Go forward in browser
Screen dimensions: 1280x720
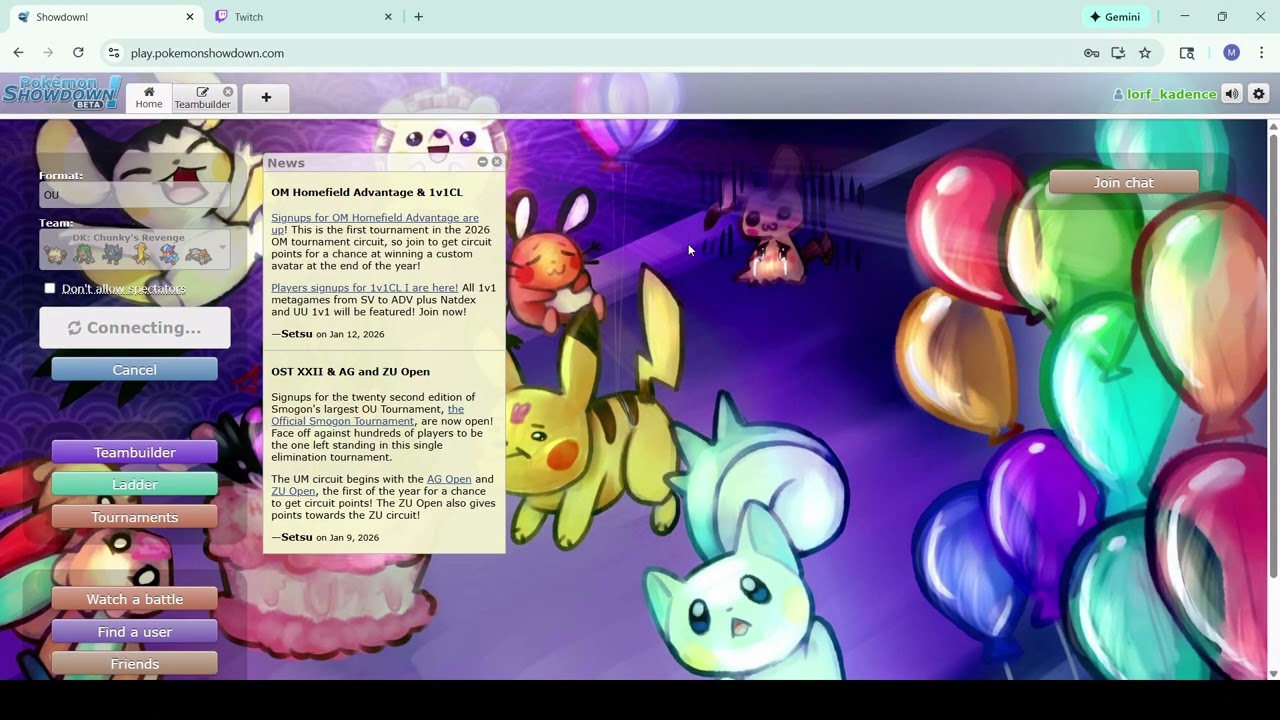[48, 53]
